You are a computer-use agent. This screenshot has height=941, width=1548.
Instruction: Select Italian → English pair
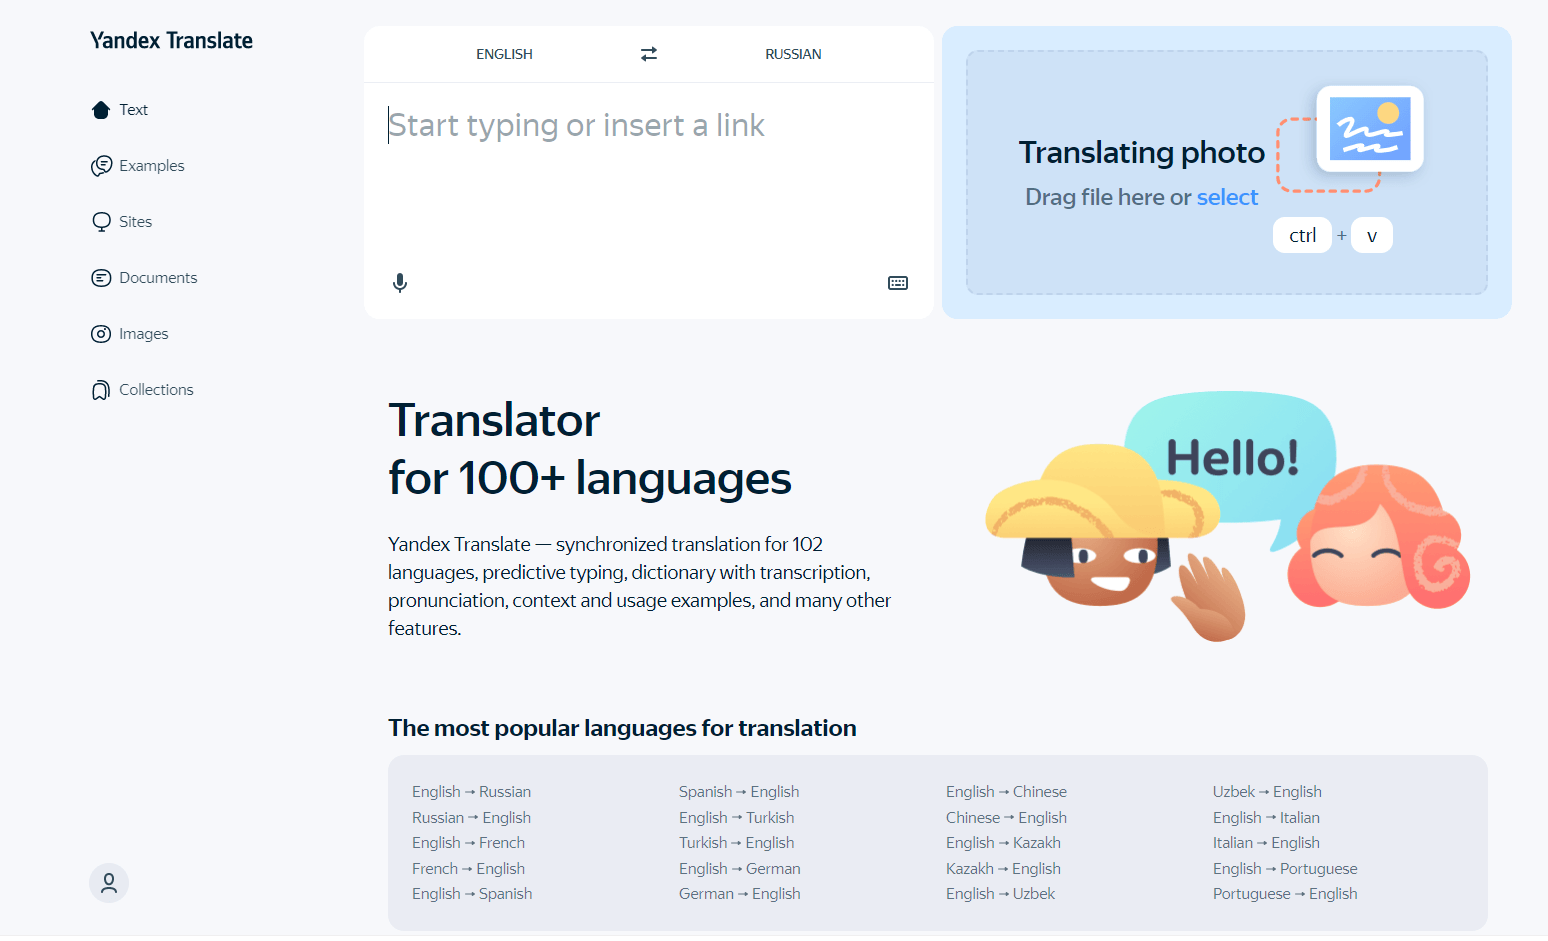(1266, 843)
